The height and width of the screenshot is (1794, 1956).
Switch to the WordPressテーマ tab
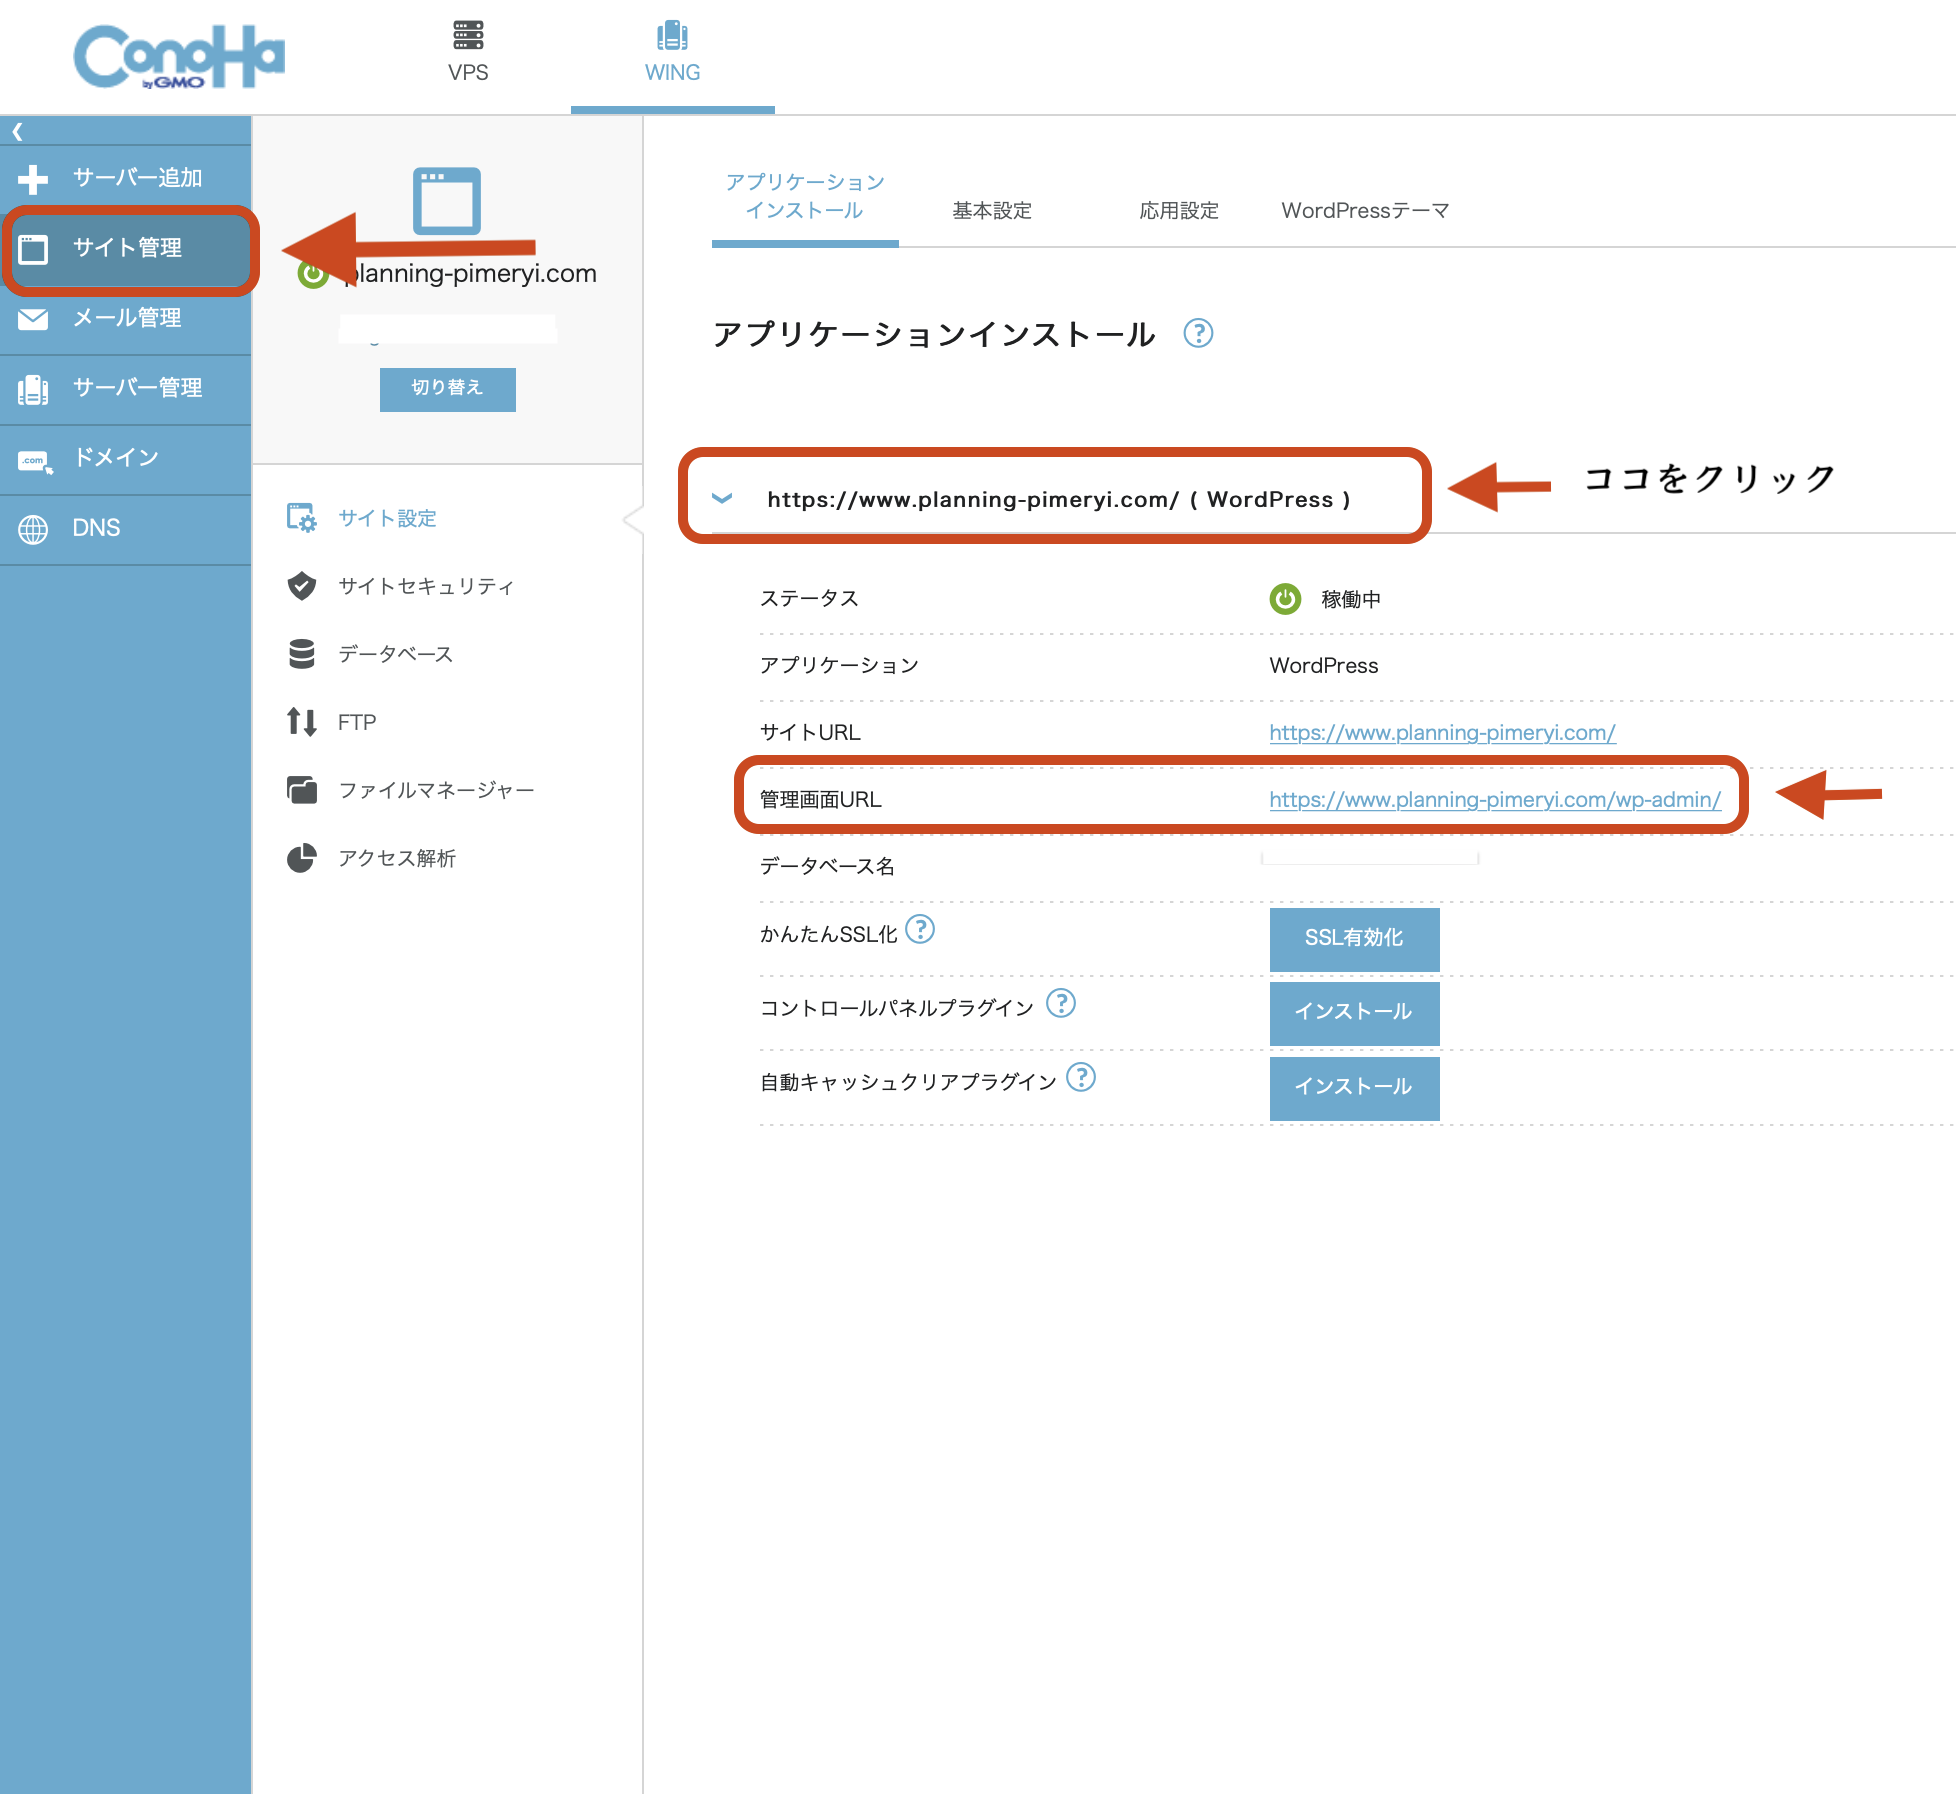coord(1365,211)
